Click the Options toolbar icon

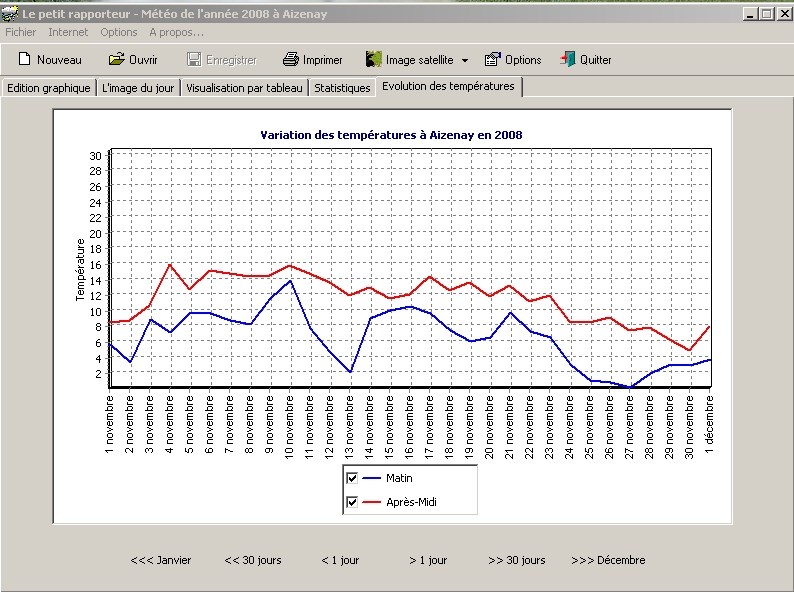[x=493, y=60]
